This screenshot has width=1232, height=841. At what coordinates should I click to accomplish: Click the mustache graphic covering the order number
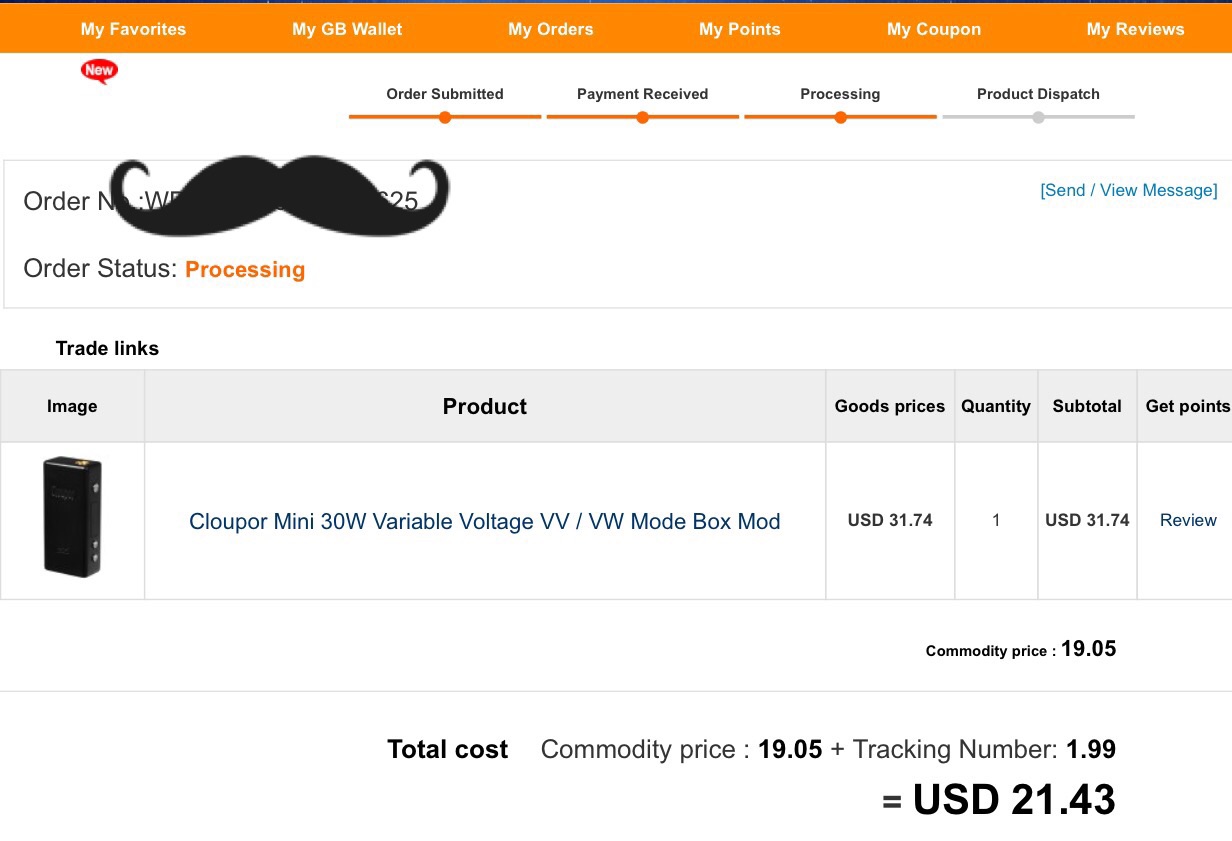click(x=278, y=195)
